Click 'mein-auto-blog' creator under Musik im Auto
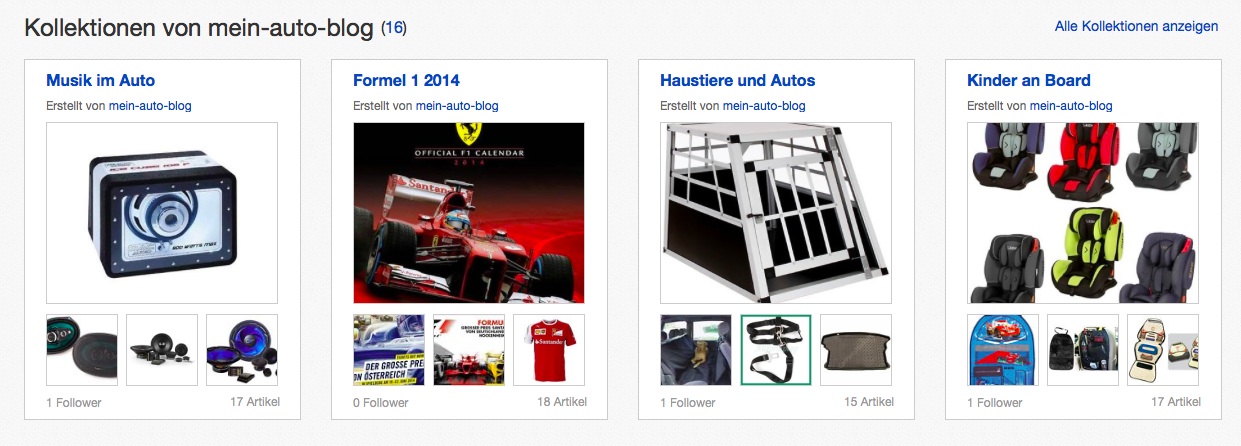 (150, 106)
